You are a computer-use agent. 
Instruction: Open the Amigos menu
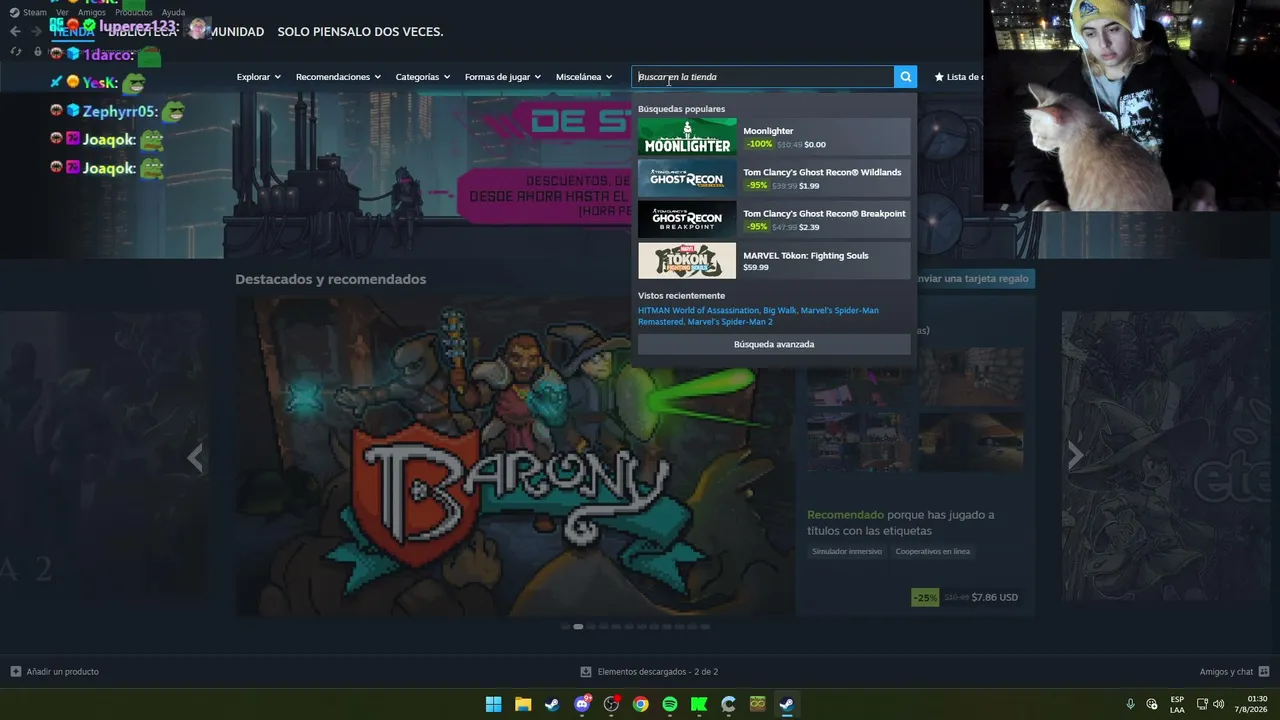coord(92,12)
